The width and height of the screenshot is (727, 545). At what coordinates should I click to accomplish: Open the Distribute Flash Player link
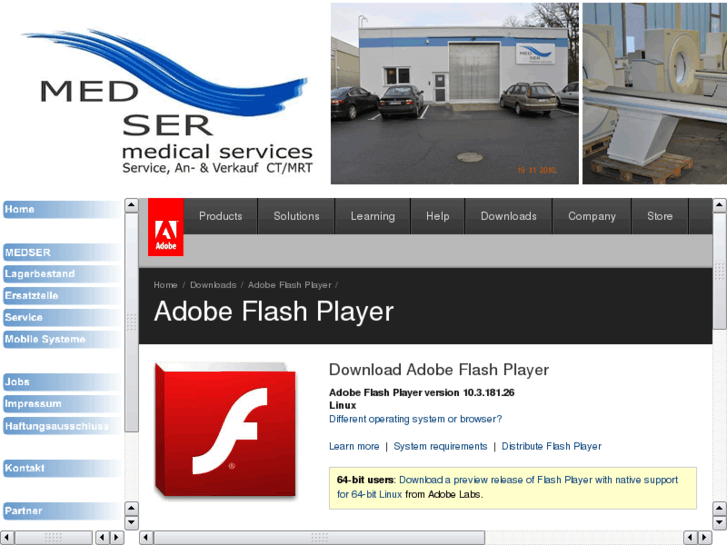tap(551, 446)
